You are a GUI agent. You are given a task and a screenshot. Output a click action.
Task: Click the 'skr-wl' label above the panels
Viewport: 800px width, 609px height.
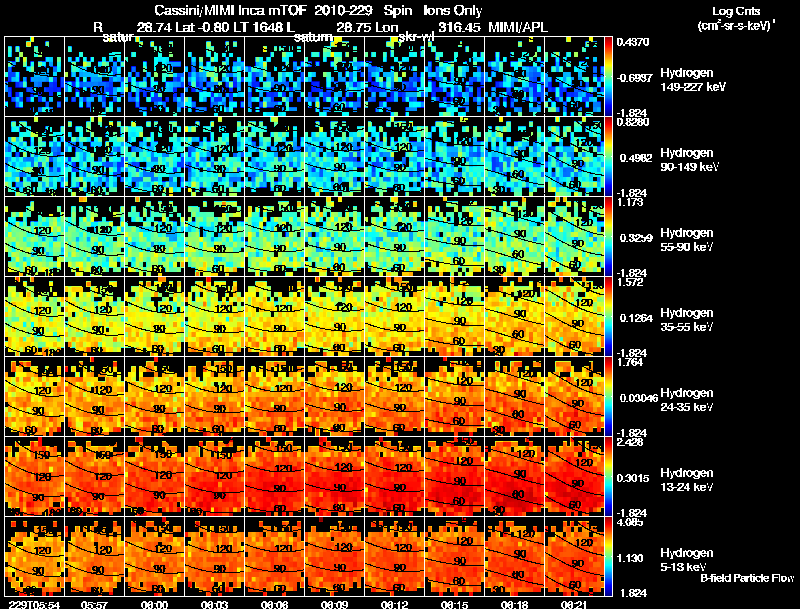click(416, 37)
